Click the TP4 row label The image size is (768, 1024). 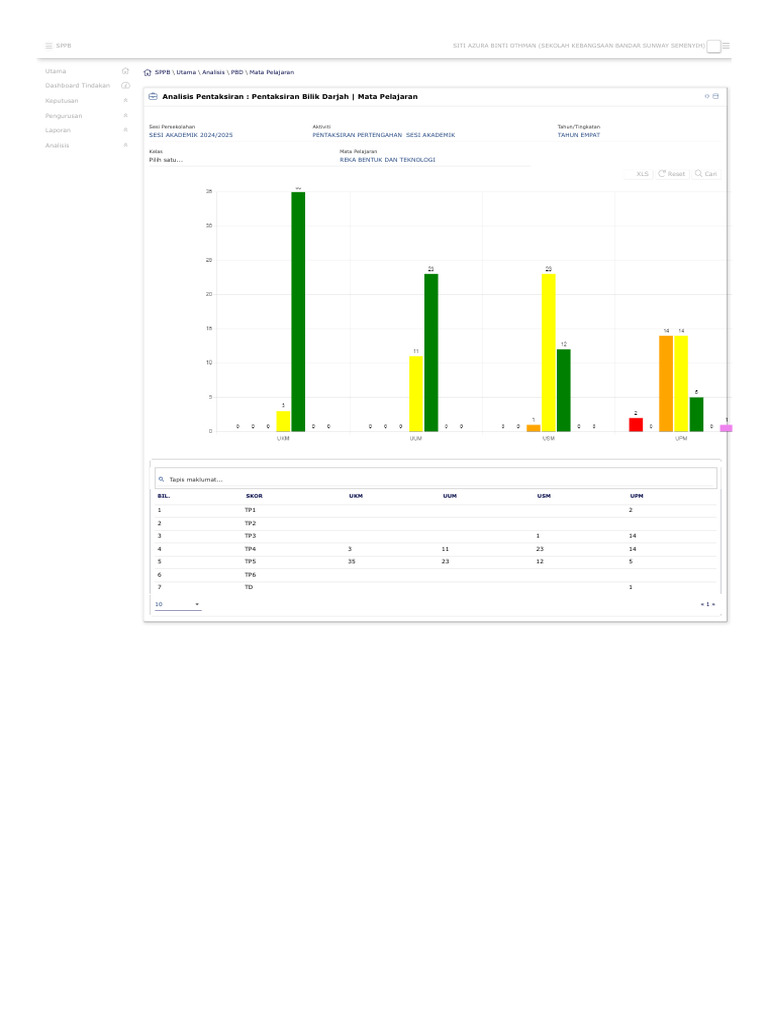coord(250,549)
